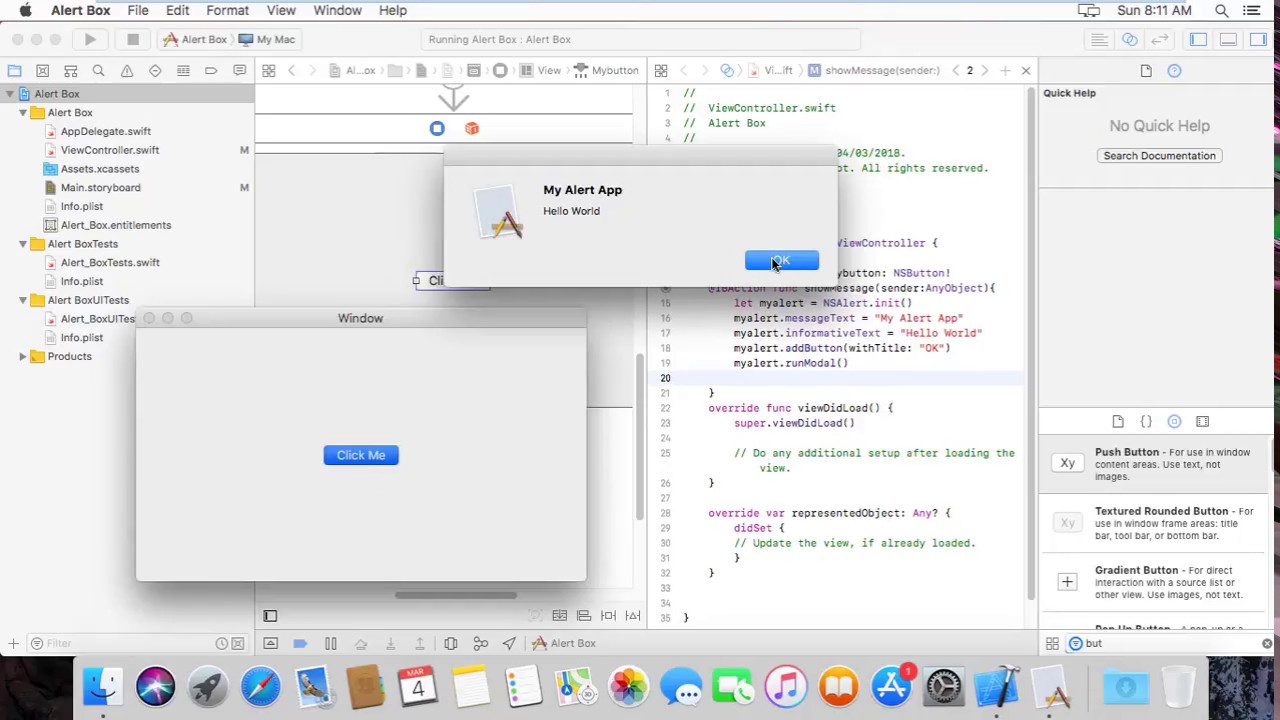Open the Quick Help inspector icon
Viewport: 1280px width, 720px height.
[1174, 70]
